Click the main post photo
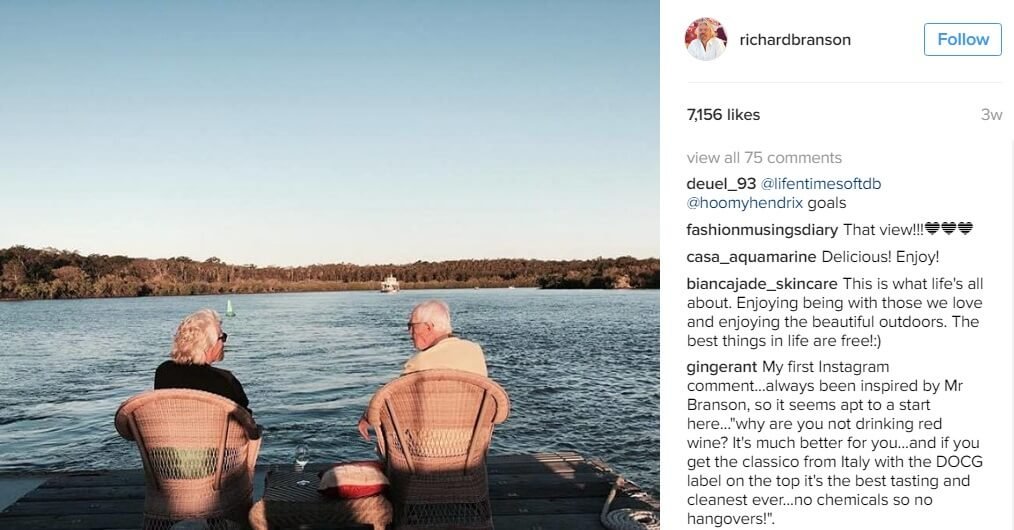The image size is (1014, 530). (x=330, y=265)
